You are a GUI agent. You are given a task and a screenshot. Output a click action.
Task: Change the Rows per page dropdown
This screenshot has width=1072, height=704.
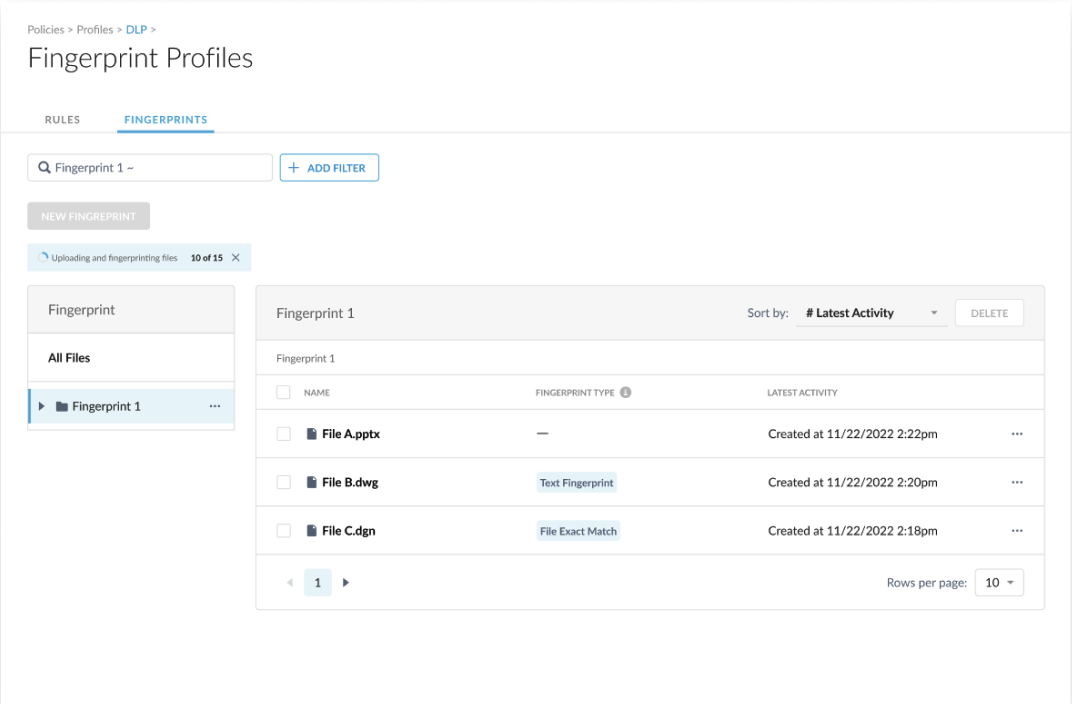999,582
